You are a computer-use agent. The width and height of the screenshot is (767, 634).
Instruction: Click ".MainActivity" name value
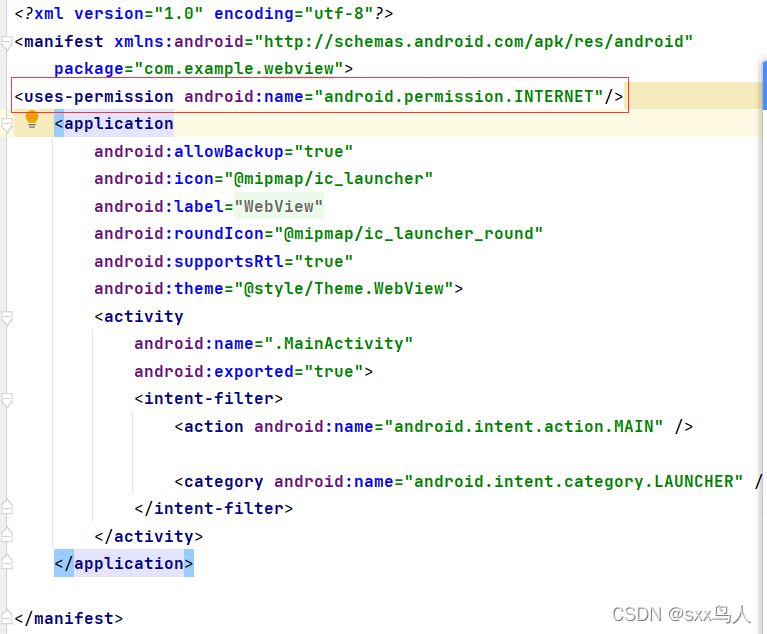(x=338, y=343)
